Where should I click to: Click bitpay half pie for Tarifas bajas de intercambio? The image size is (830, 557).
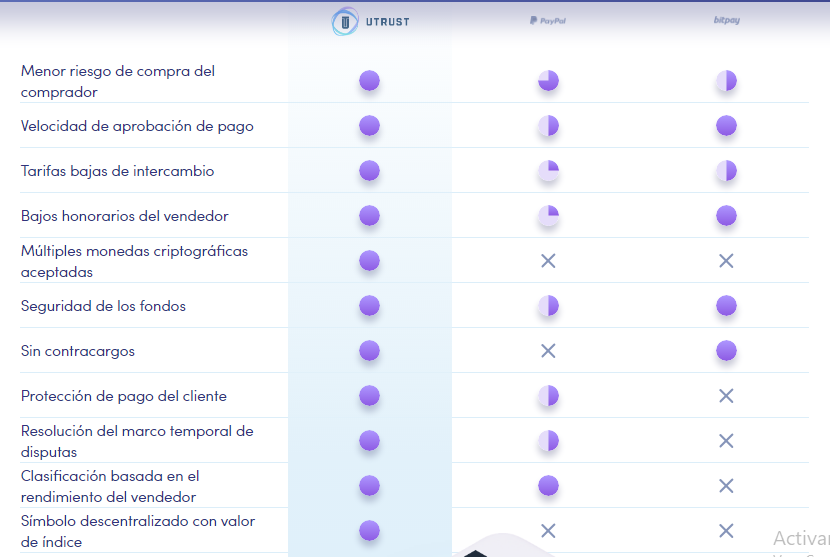pos(726,170)
